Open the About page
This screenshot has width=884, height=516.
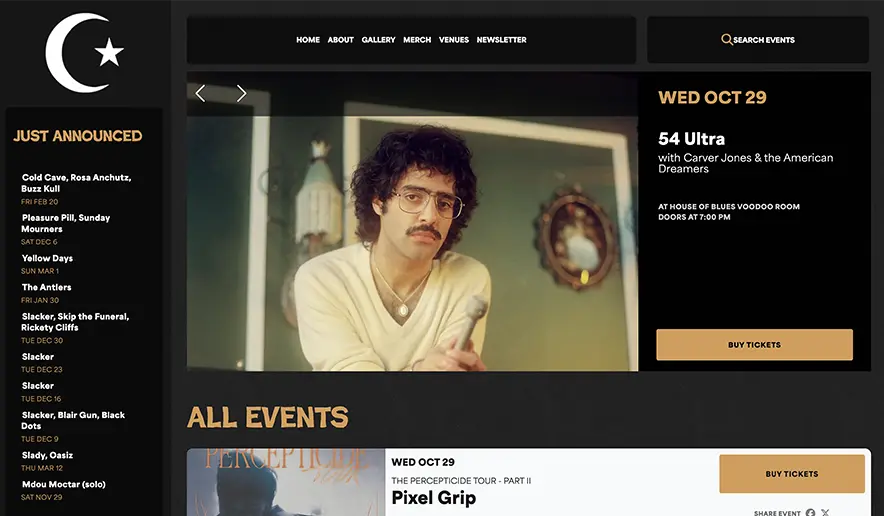tap(341, 39)
